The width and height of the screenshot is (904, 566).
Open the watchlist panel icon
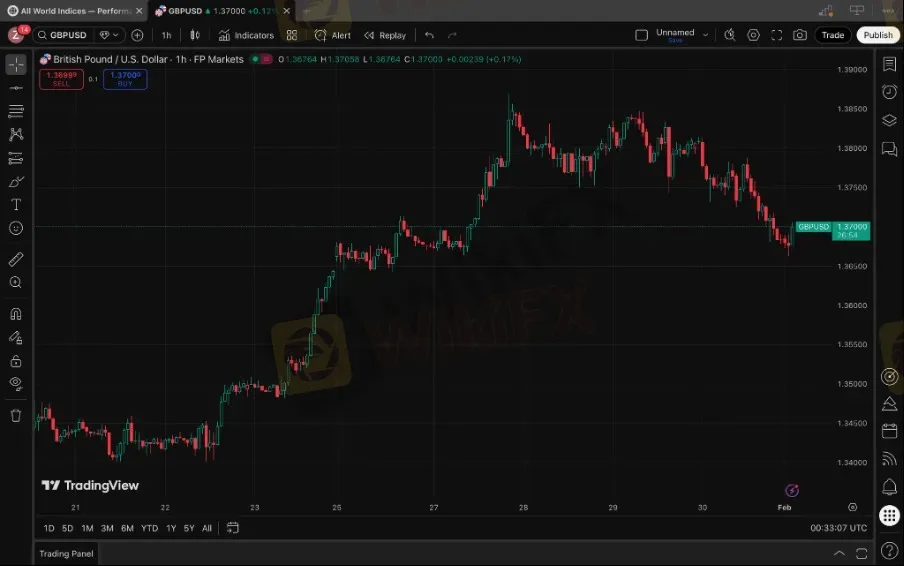point(890,65)
